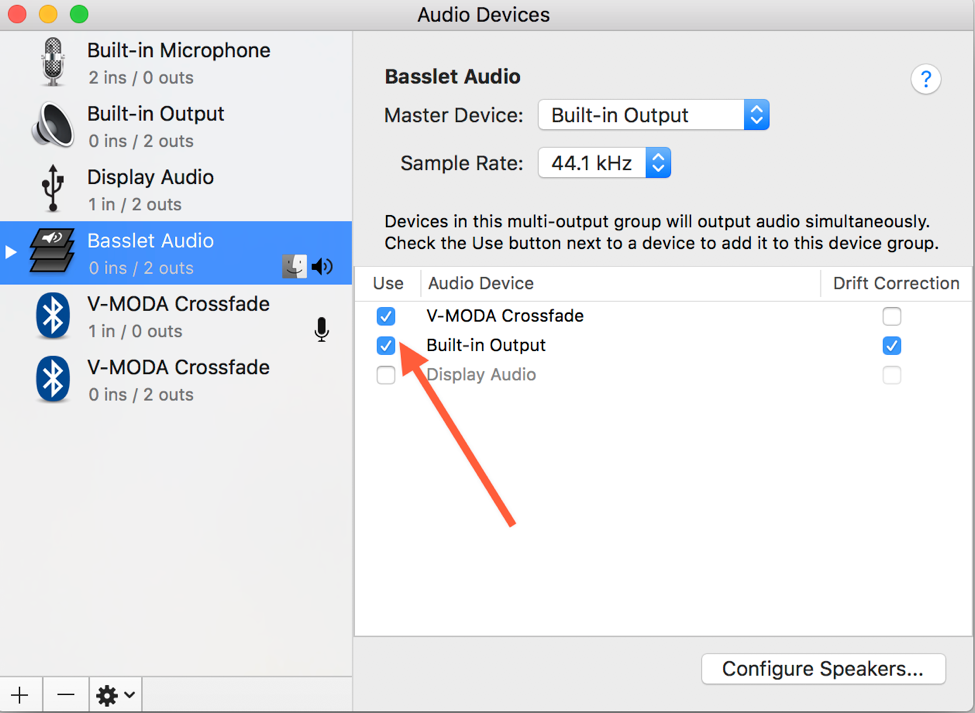This screenshot has height=713, width=975.
Task: Uncheck Use for Built-in Output
Action: click(386, 346)
